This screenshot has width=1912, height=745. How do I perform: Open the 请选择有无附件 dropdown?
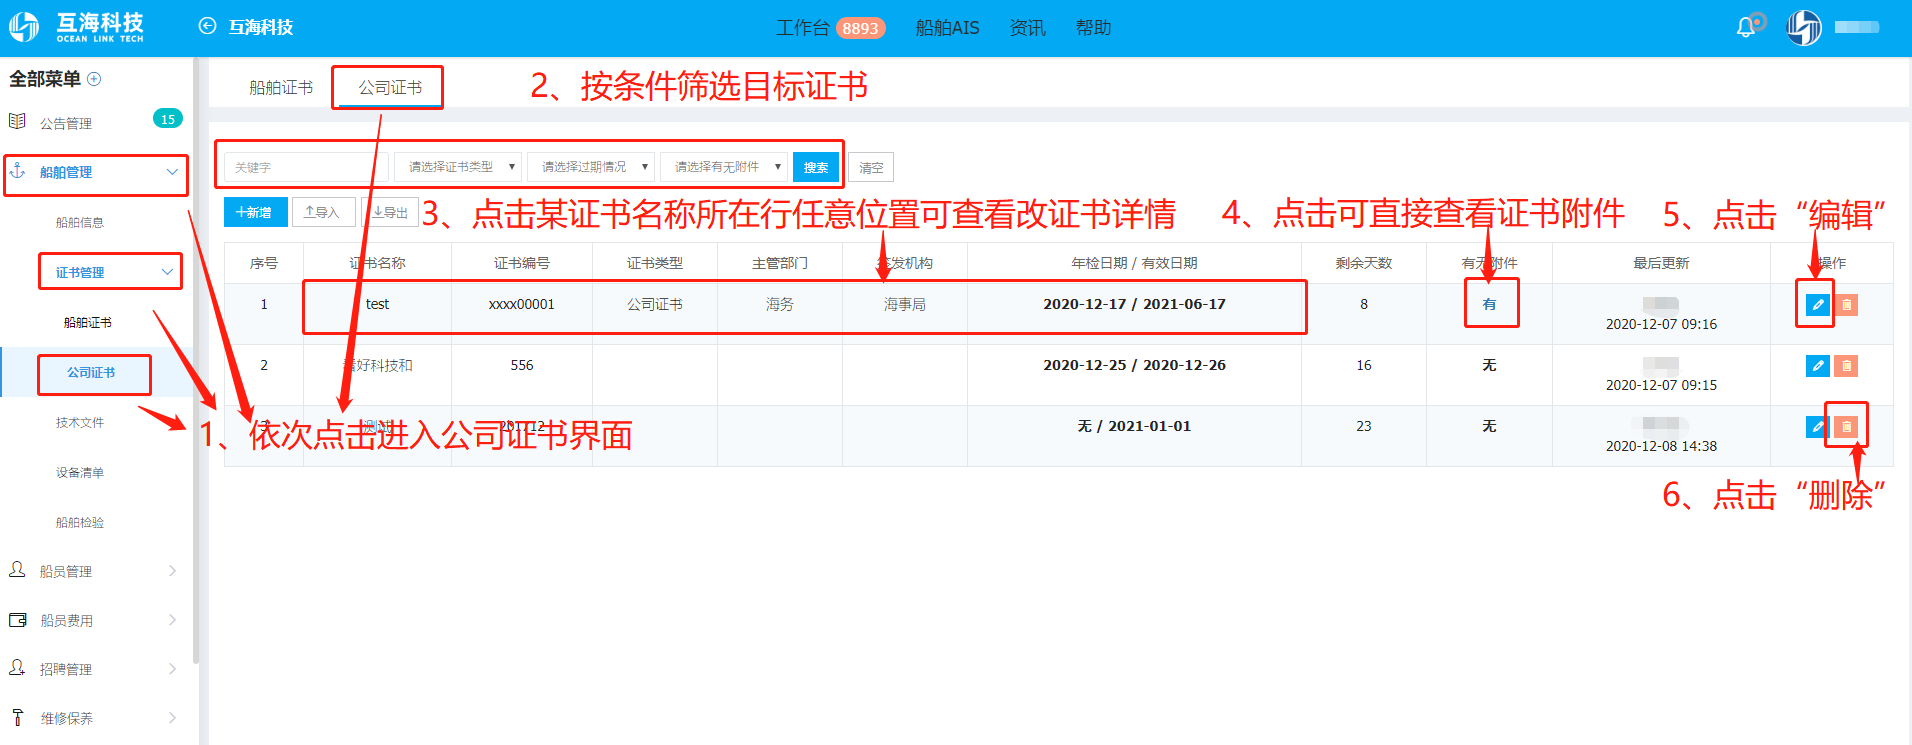pos(723,167)
